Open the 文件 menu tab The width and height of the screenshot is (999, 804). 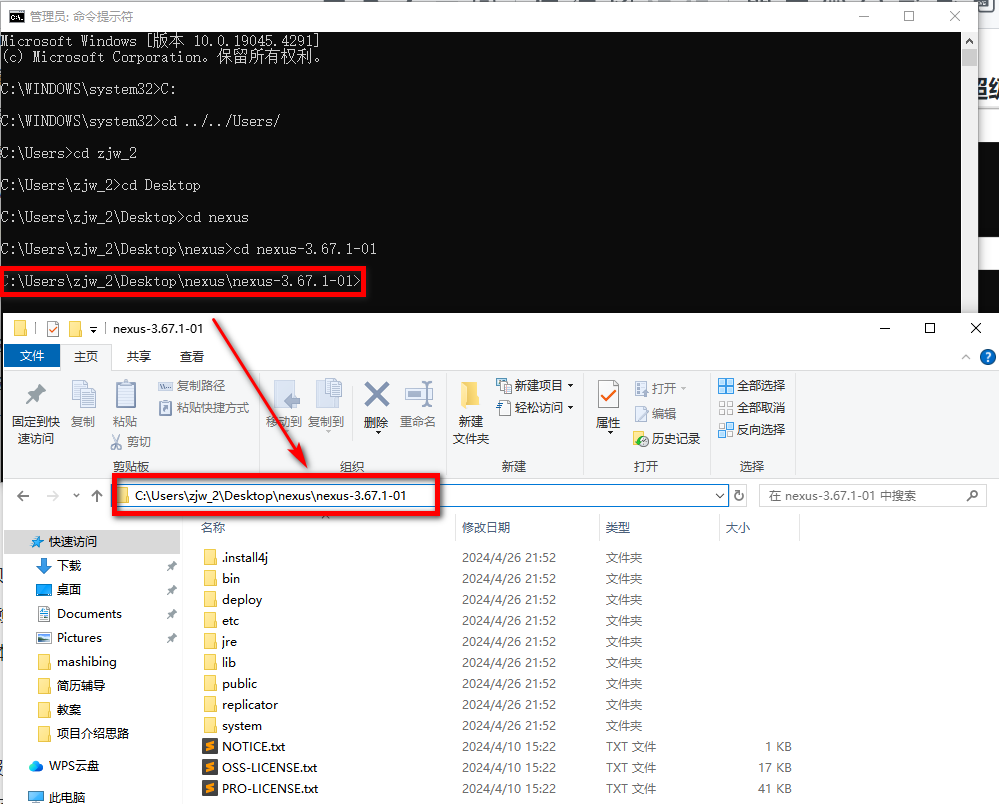[x=32, y=356]
